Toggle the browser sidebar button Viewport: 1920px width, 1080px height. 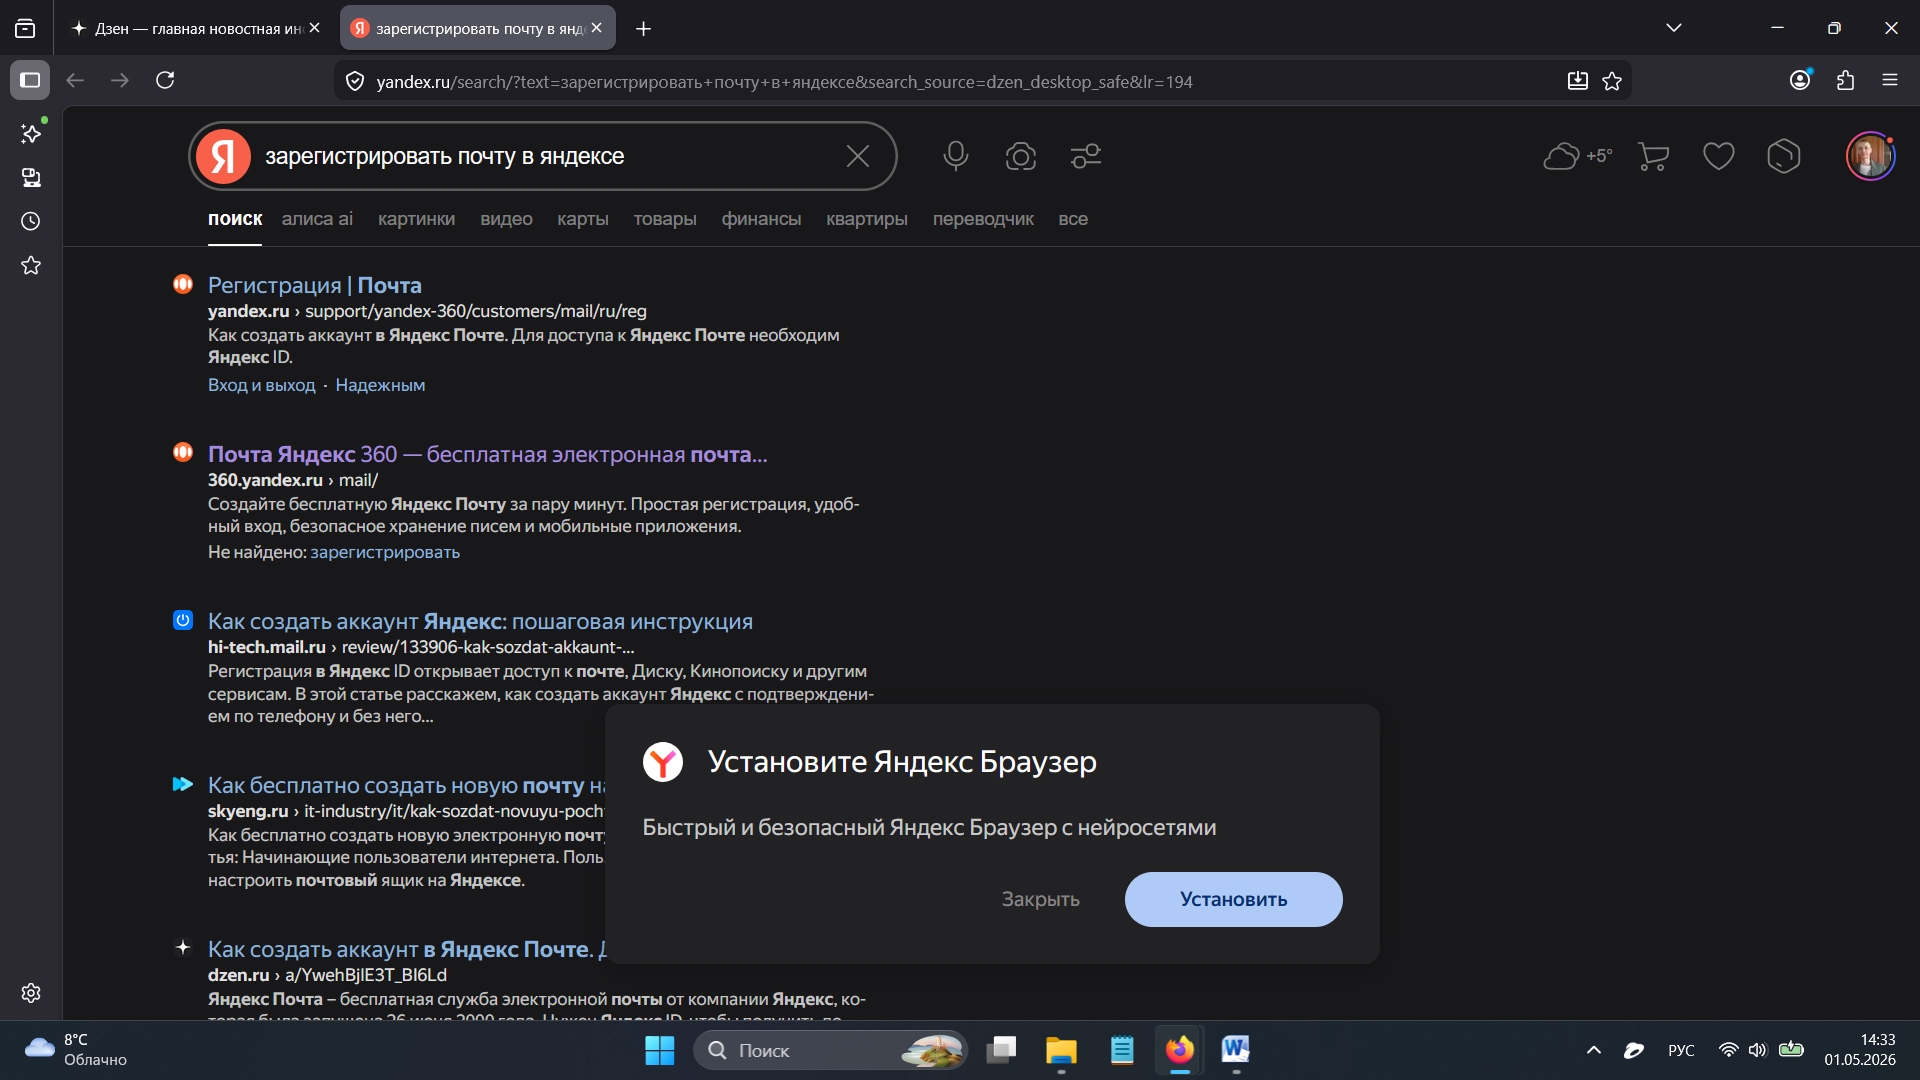(30, 80)
